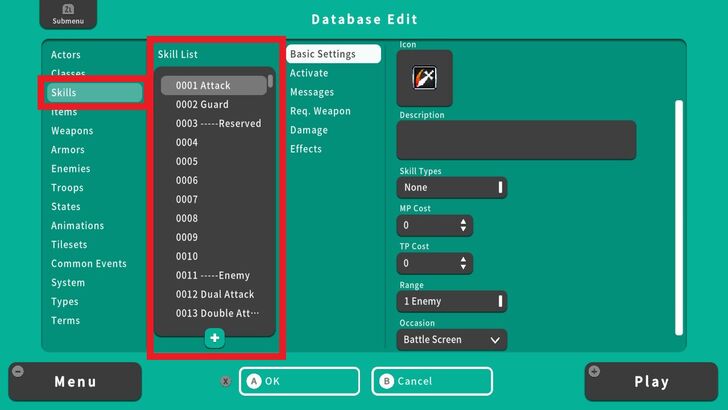
Task: Expand the Range selector showing 1 Enemy
Action: (x=452, y=301)
